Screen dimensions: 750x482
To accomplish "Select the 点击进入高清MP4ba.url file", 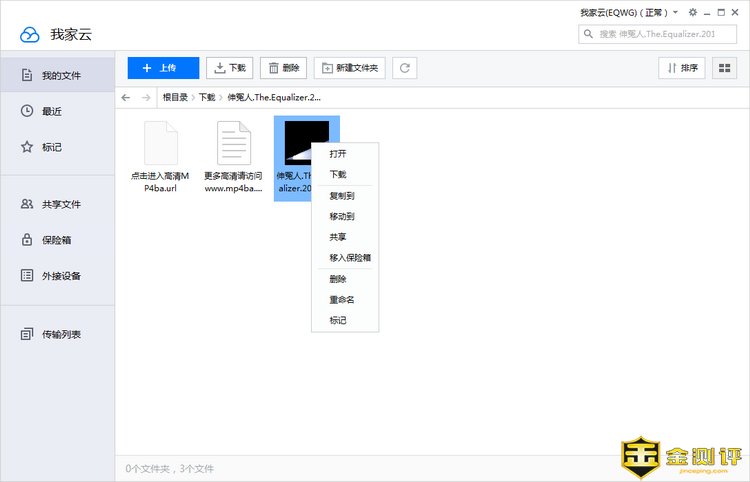I will point(160,156).
